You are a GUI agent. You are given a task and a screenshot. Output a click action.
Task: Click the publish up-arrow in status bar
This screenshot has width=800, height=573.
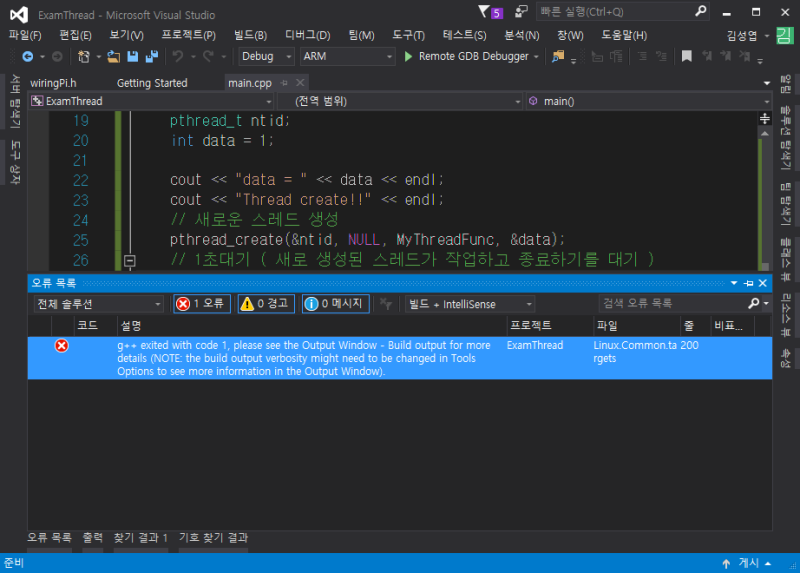(726, 563)
